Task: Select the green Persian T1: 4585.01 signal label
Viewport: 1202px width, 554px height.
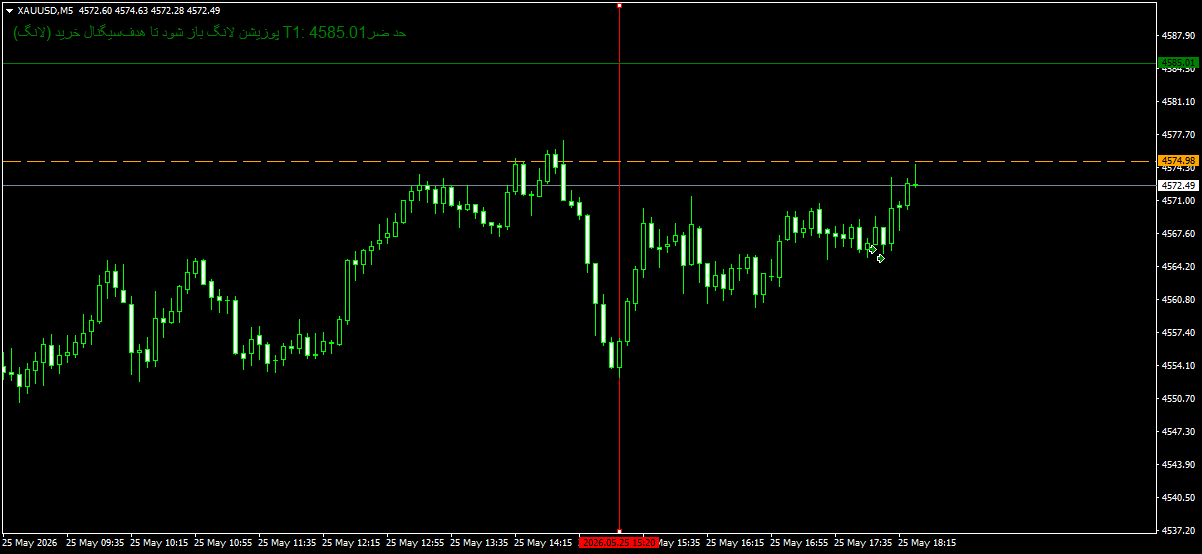Action: point(210,33)
